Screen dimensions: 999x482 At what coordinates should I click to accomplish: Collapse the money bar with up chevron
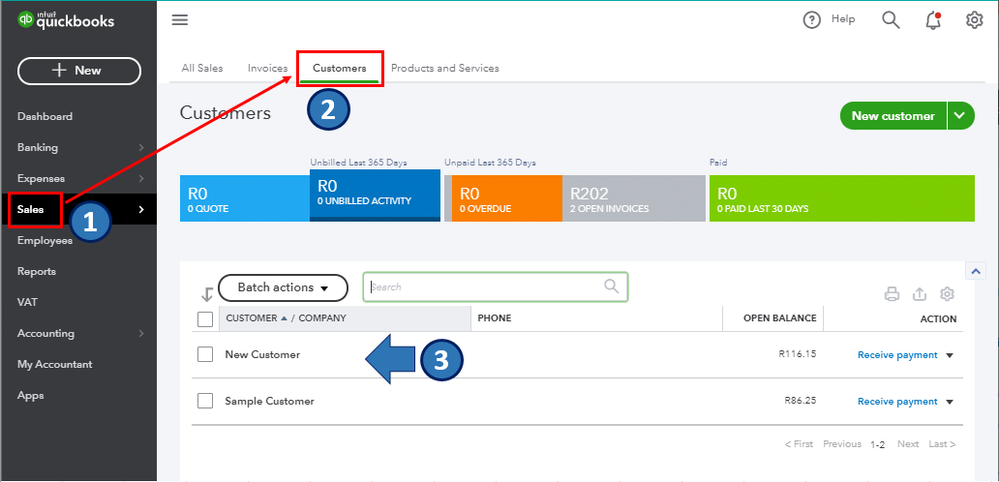(975, 271)
